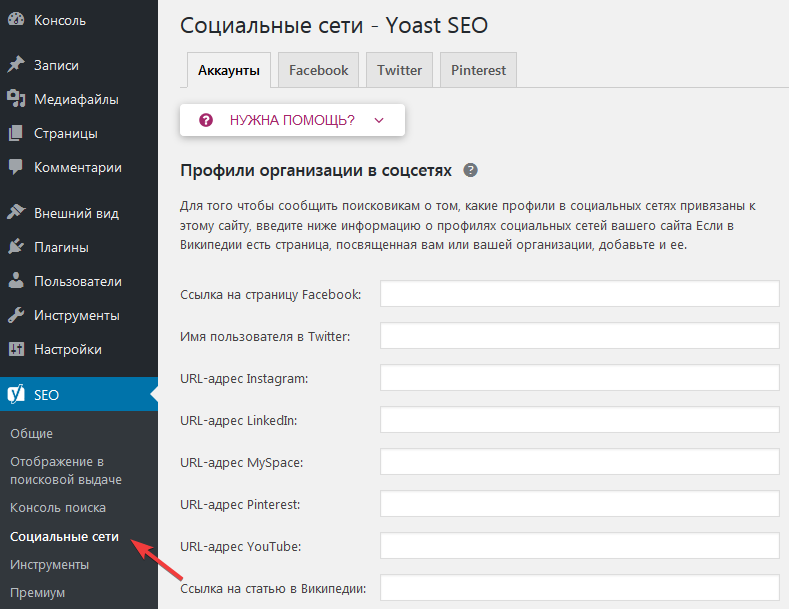Open the Премиум submenu link
789x609 pixels.
pos(37,592)
